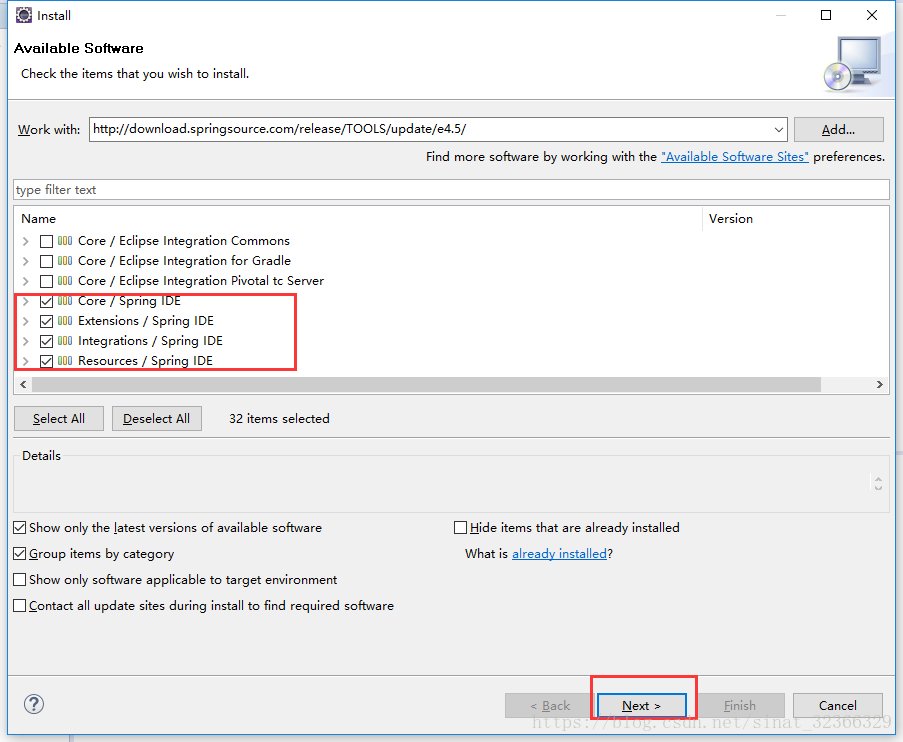
Task: Click the category icon of Extensions / Spring IDE
Action: point(65,321)
